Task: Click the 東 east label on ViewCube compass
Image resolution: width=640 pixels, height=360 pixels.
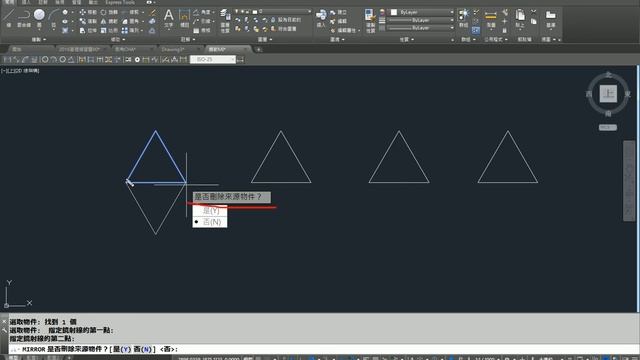Action: pyautogui.click(x=627, y=94)
